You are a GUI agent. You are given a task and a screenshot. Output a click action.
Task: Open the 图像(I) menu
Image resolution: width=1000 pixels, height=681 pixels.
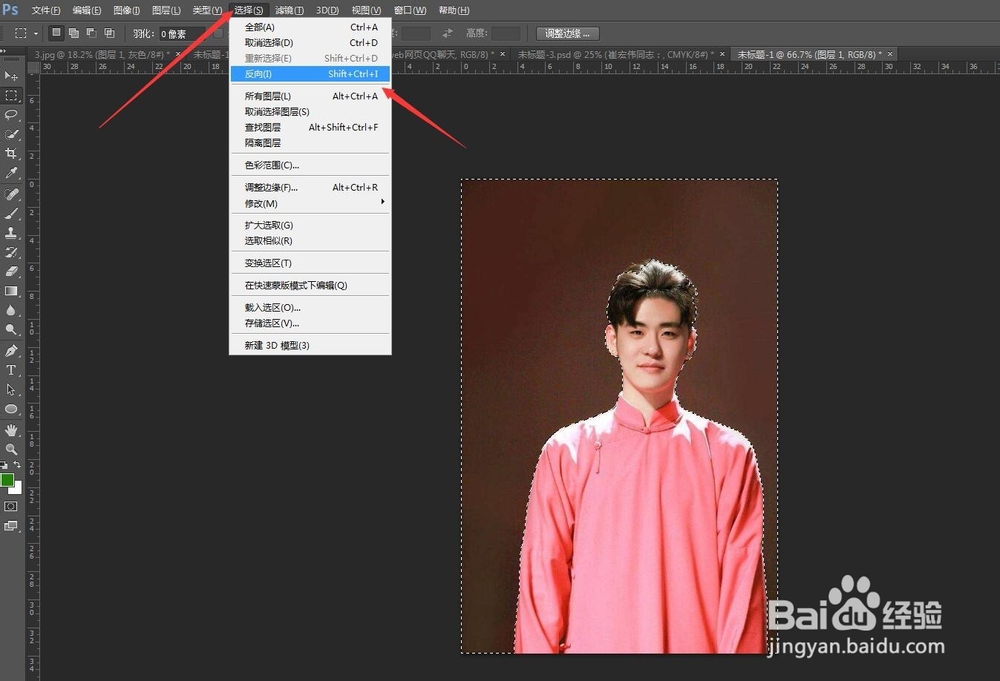[126, 10]
